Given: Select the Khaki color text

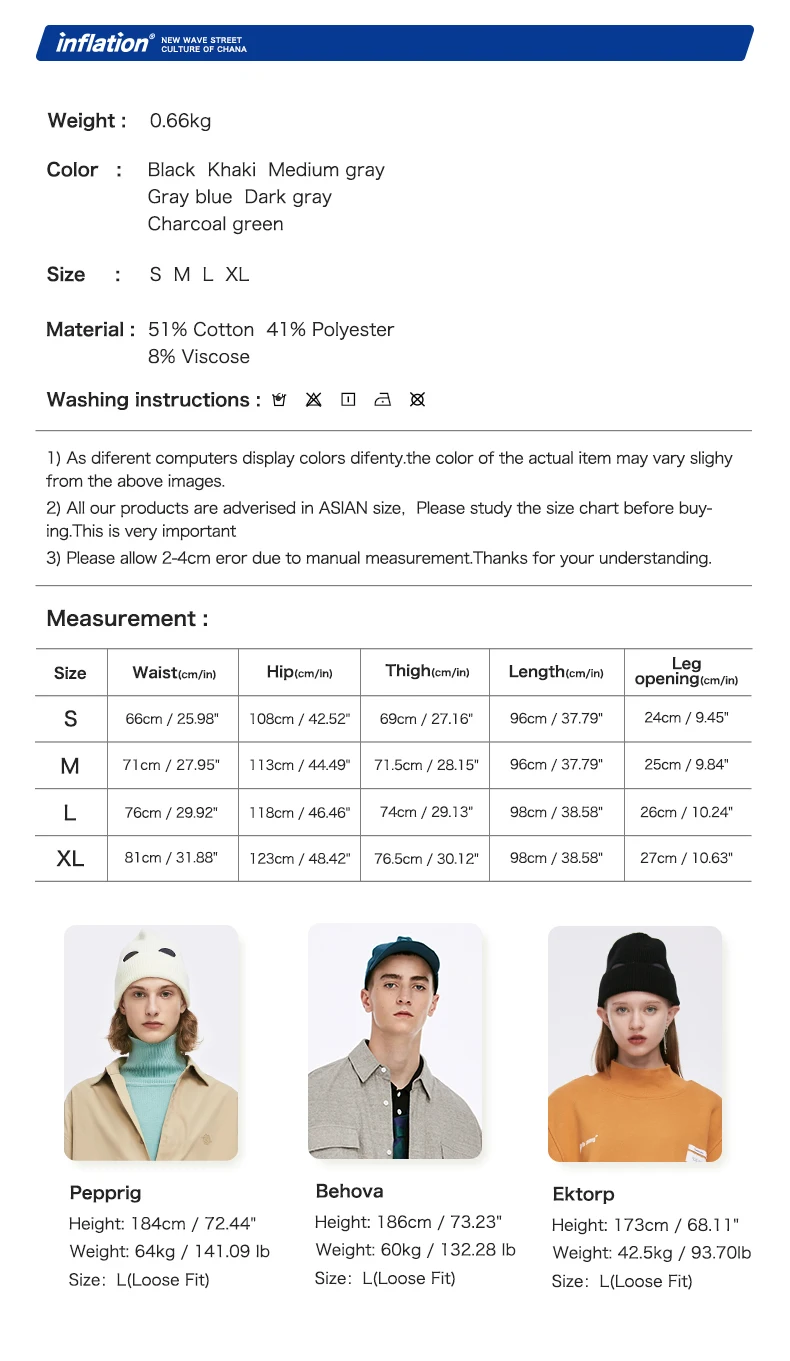Looking at the screenshot, I should pyautogui.click(x=232, y=170).
